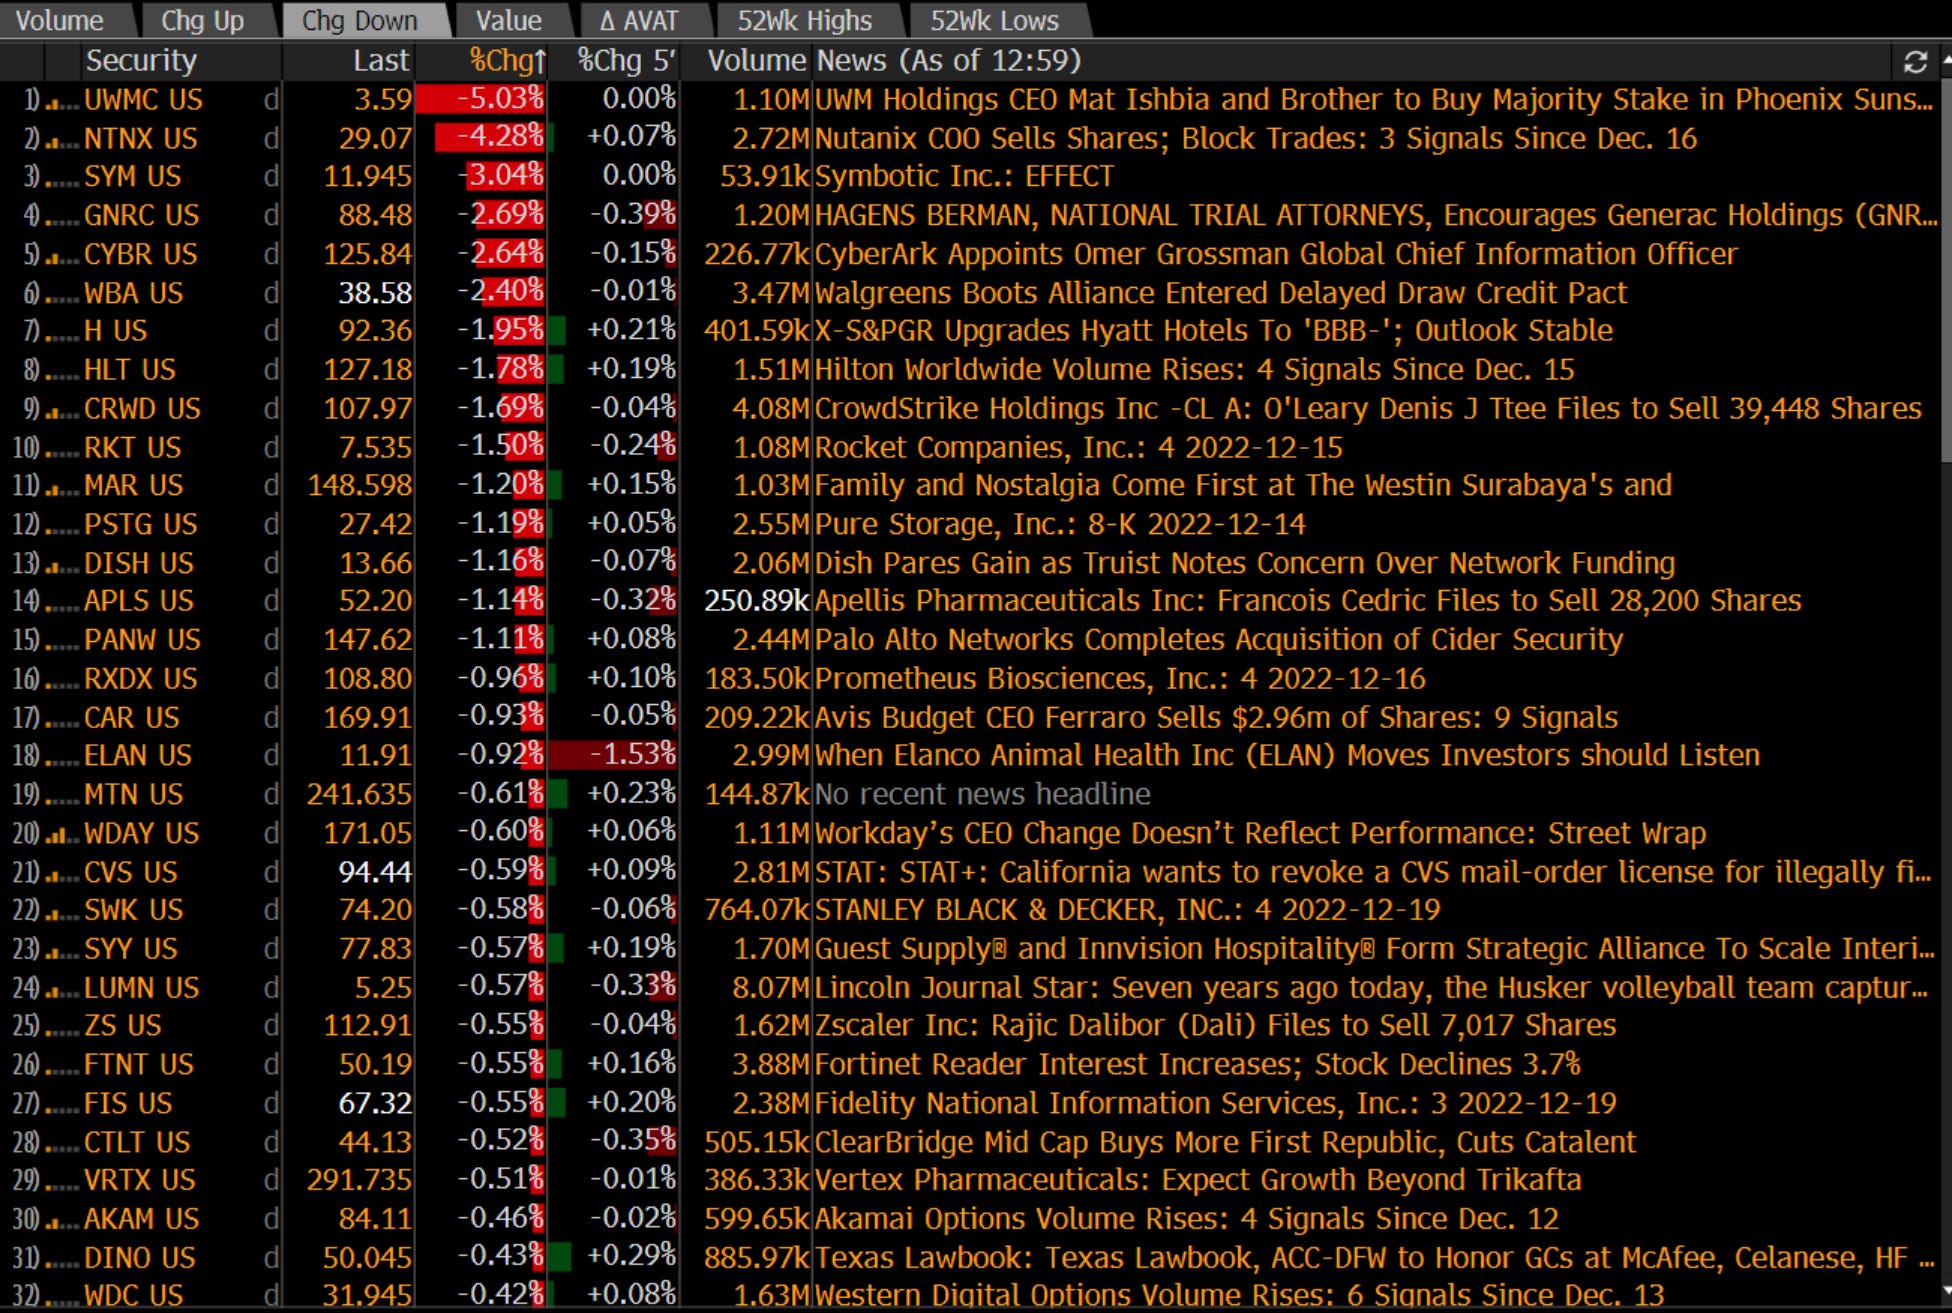Open Workday's CEO Change headline
Image resolution: width=1952 pixels, height=1313 pixels.
[1260, 834]
